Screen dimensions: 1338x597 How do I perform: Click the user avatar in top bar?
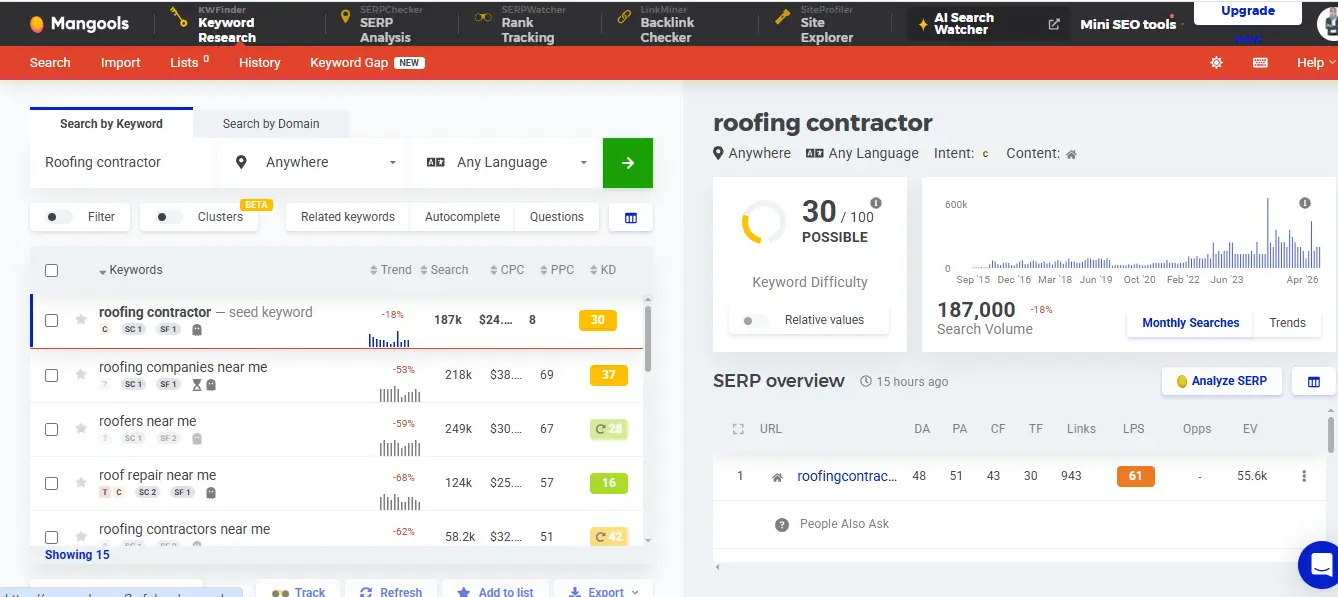(1328, 24)
